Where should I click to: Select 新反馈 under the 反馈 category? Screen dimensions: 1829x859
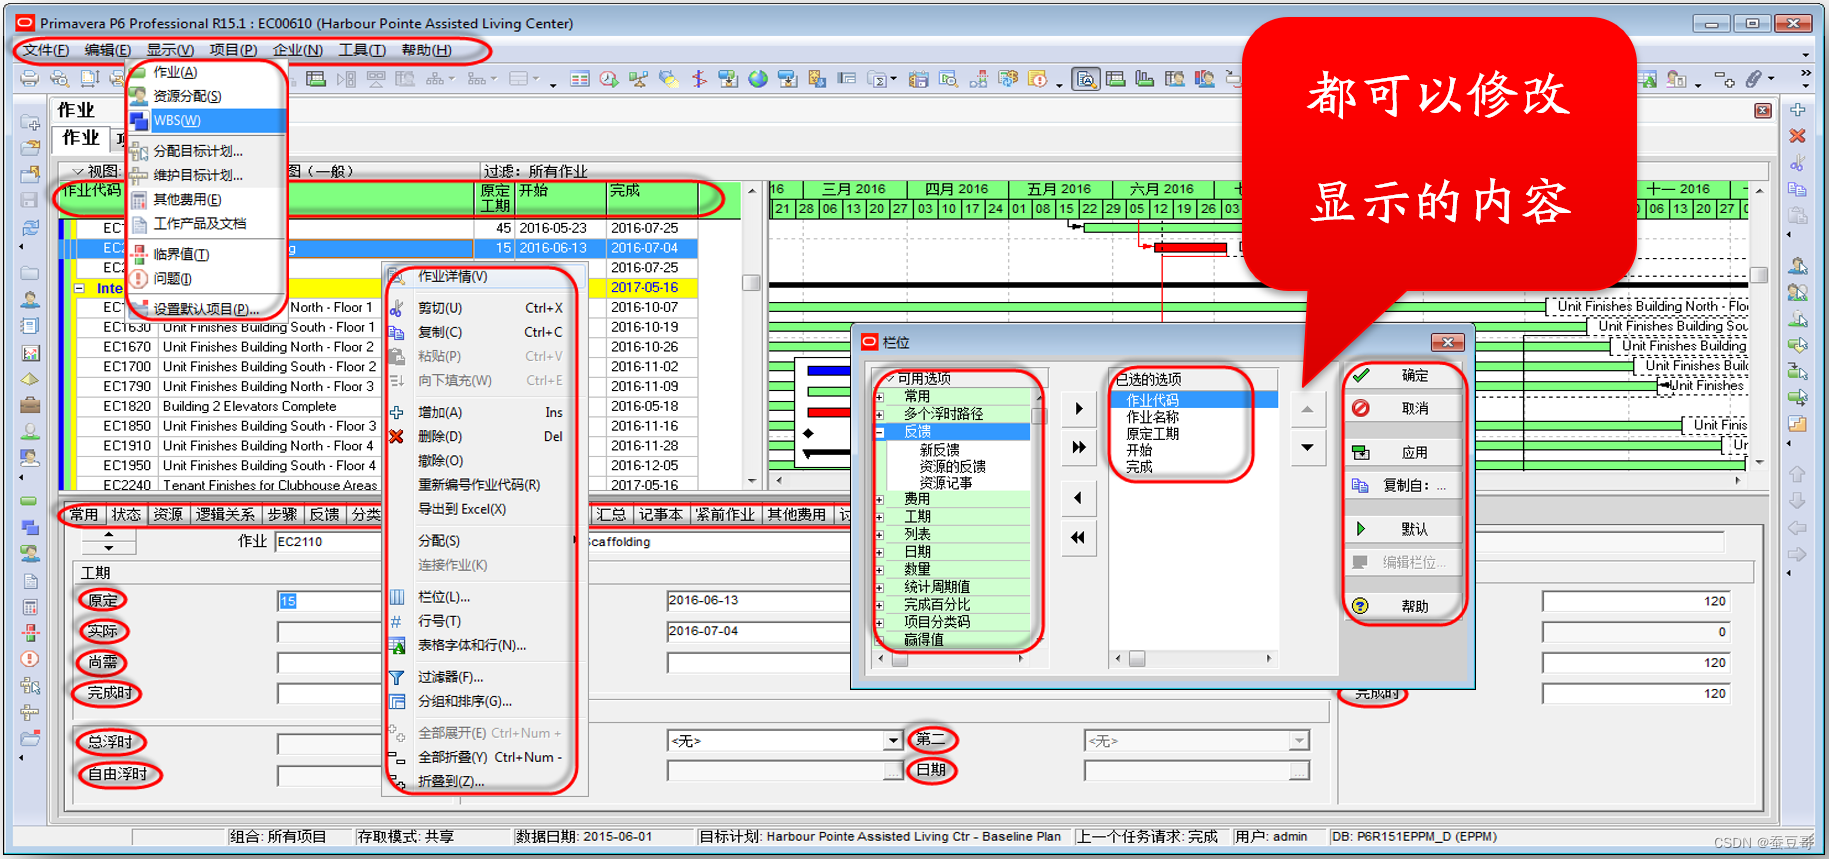click(939, 450)
